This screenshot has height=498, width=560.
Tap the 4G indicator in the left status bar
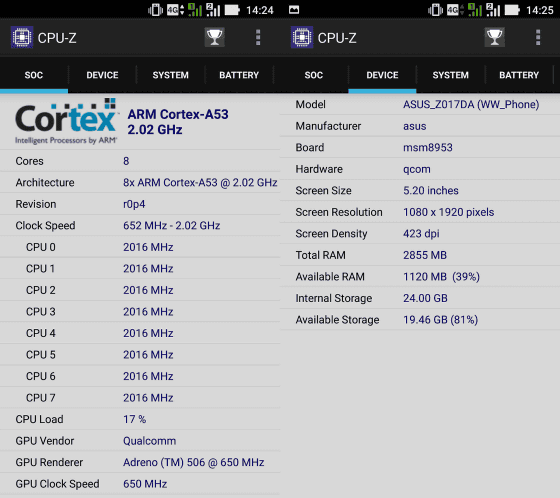[175, 10]
